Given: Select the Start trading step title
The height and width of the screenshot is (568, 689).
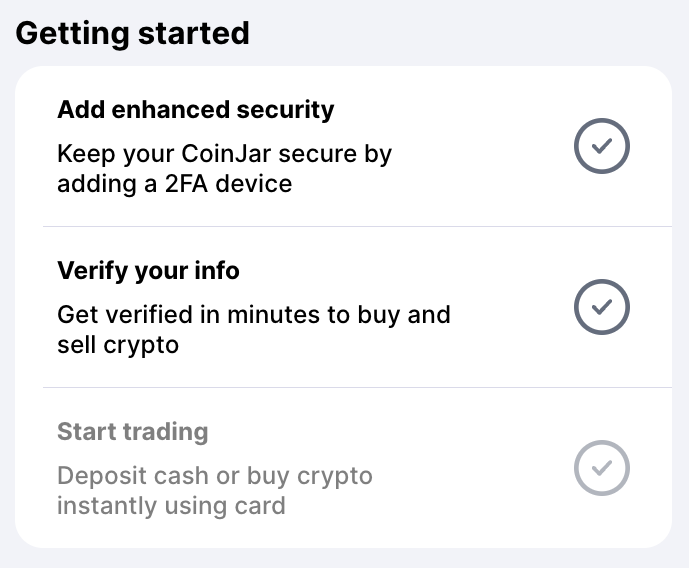Looking at the screenshot, I should click(133, 431).
